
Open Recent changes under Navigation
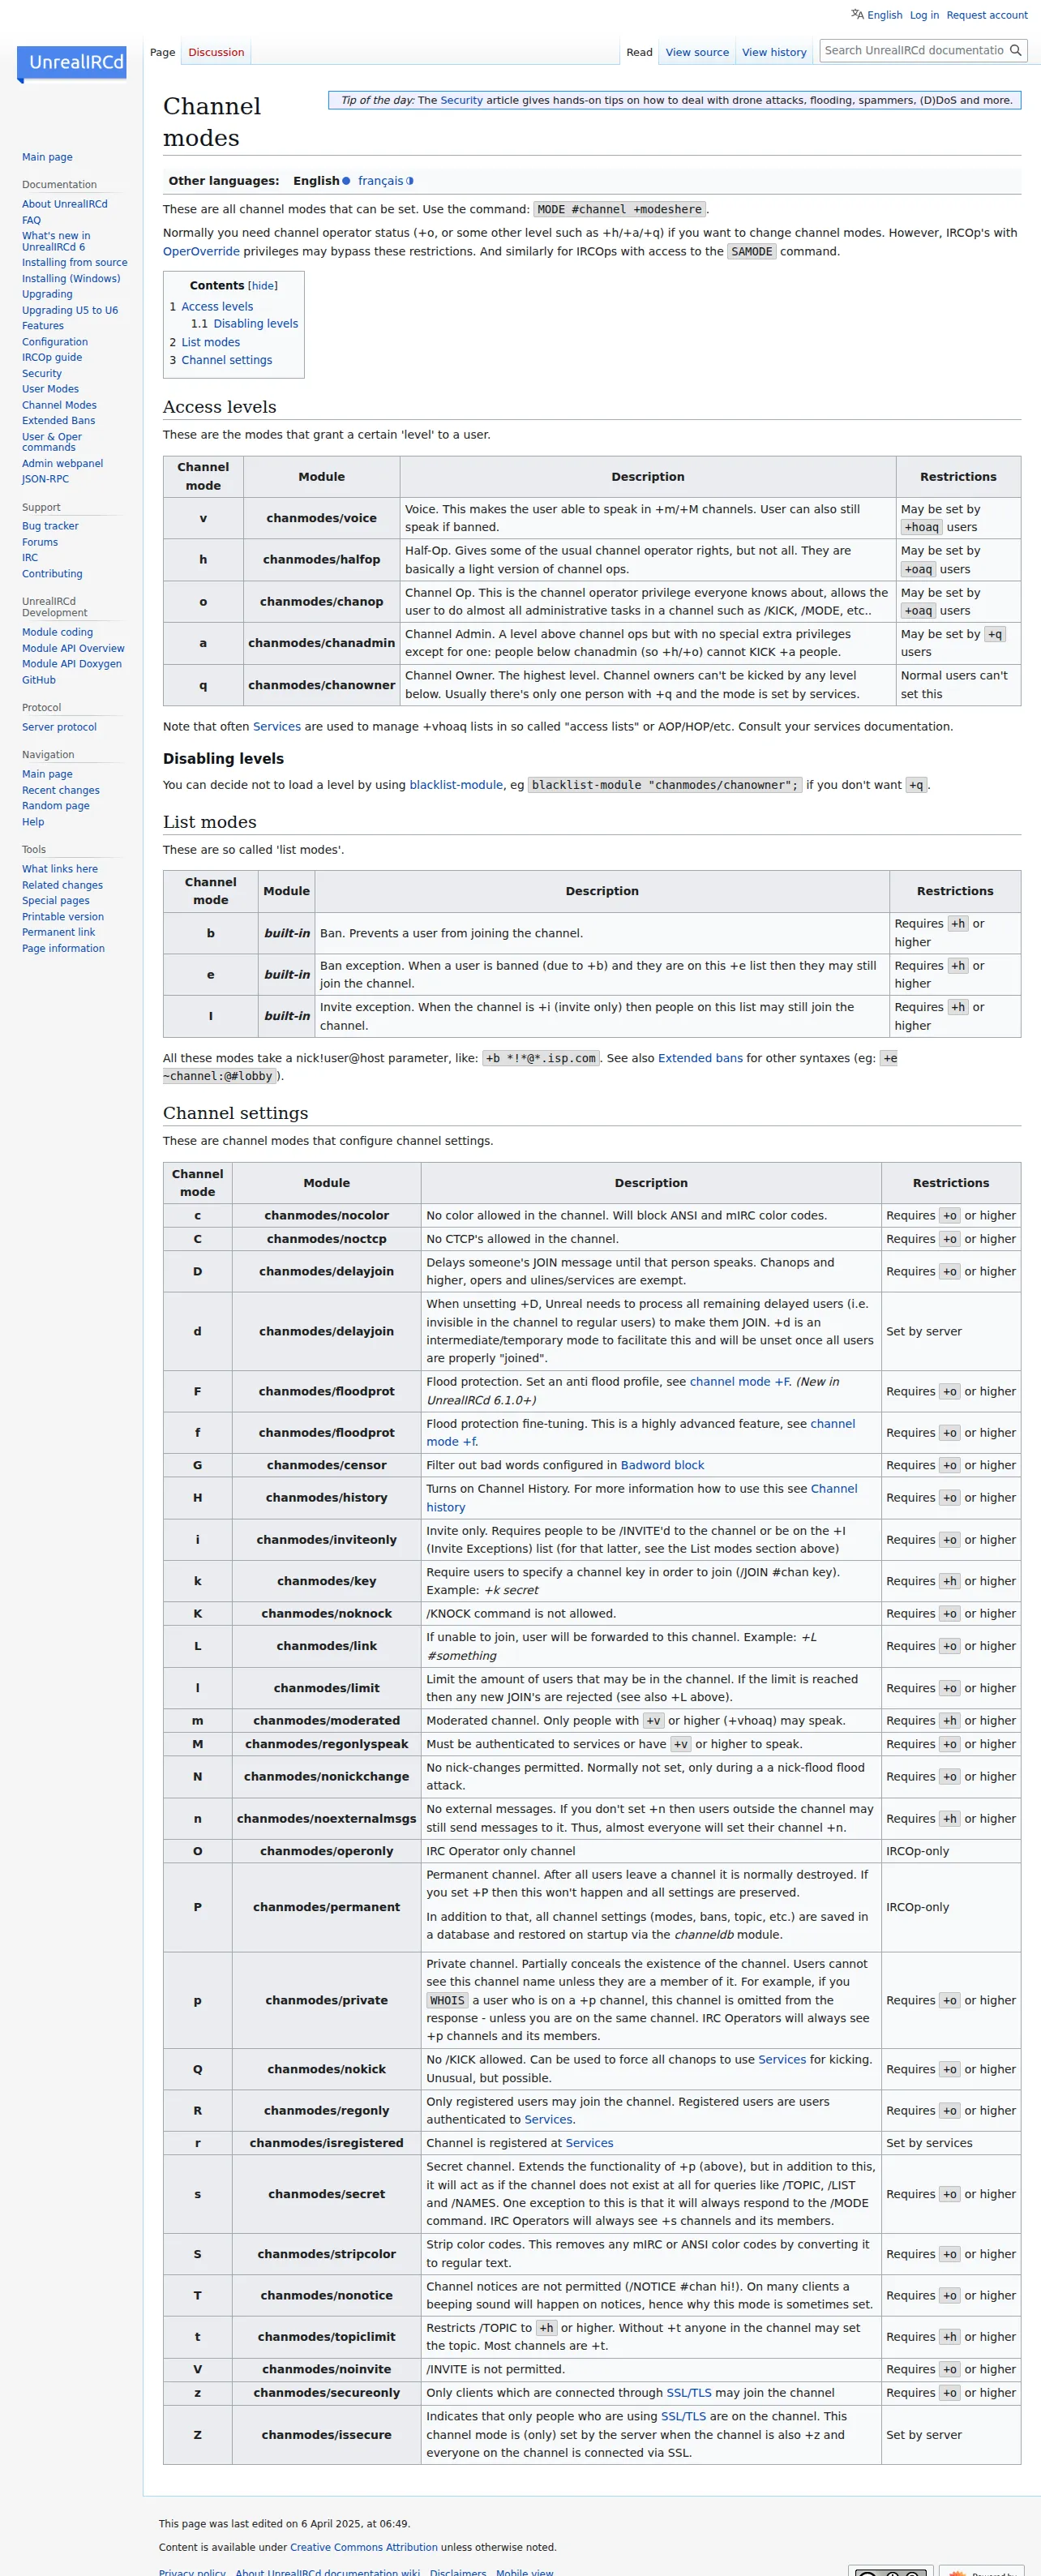tap(61, 790)
